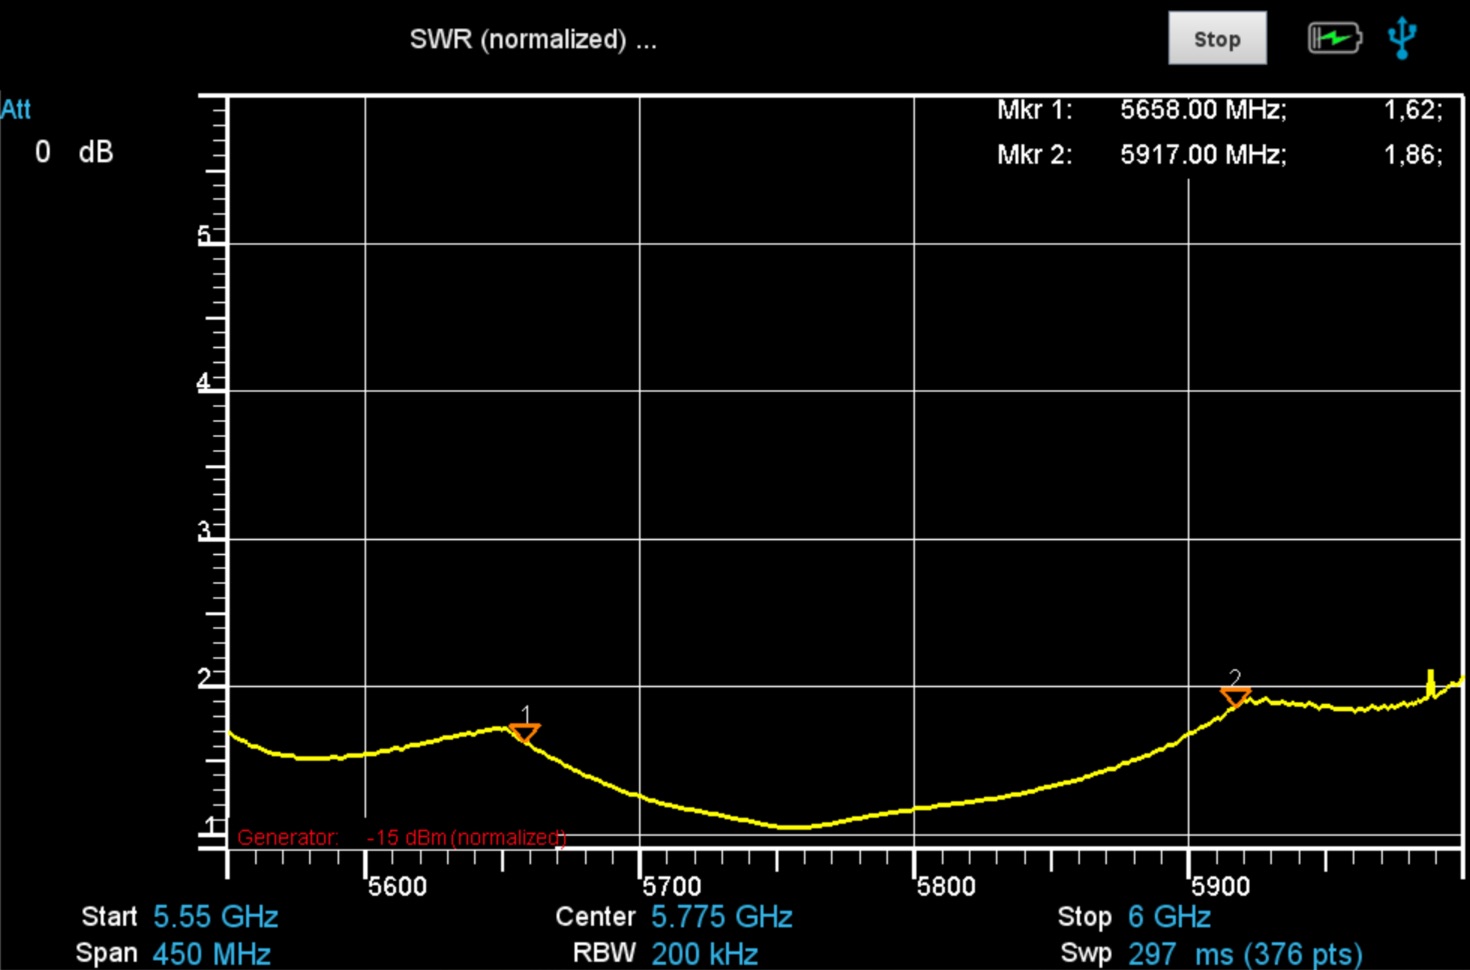Open the SWR (normalized) measurement title
This screenshot has height=970, width=1470.
tap(532, 40)
